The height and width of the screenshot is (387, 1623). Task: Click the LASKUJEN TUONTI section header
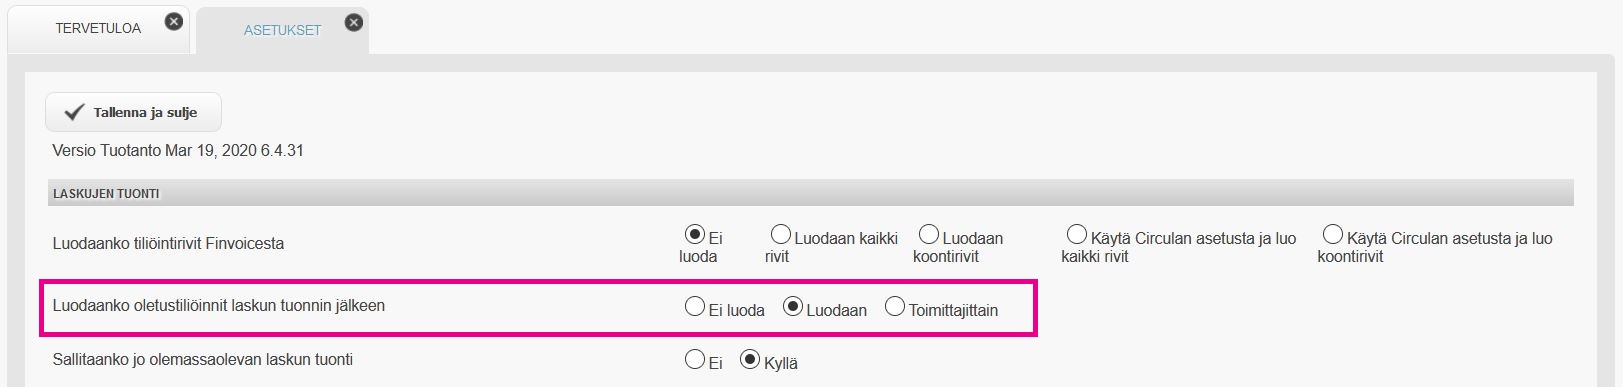pos(811,193)
